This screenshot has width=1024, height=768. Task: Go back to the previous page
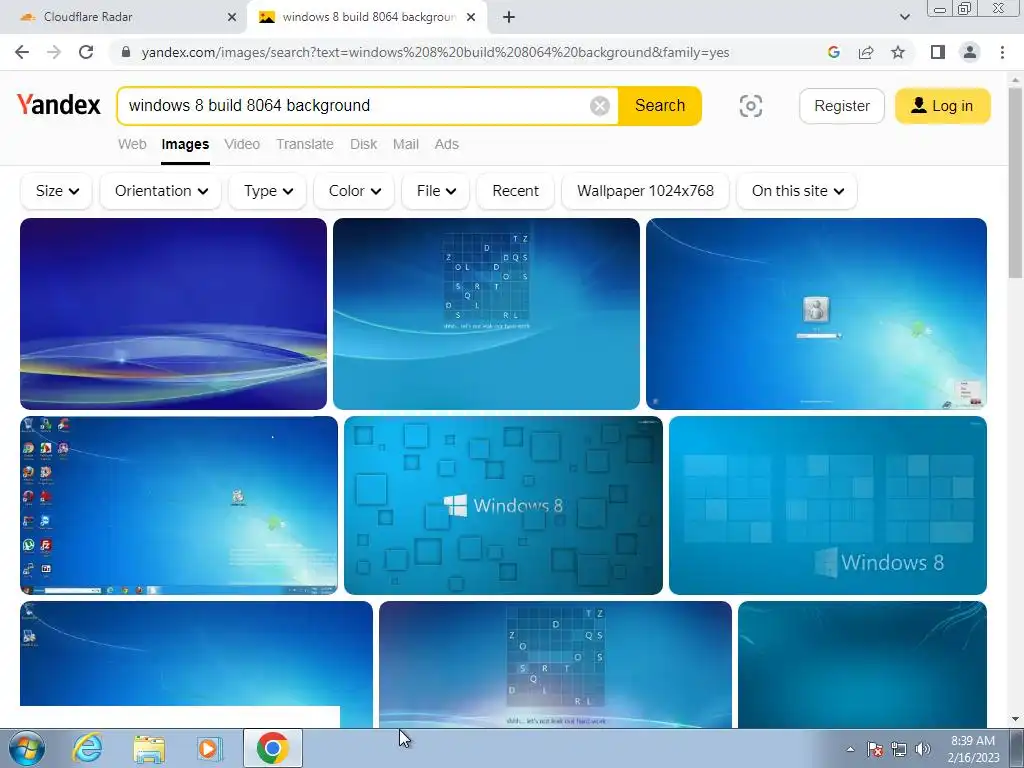pyautogui.click(x=22, y=52)
